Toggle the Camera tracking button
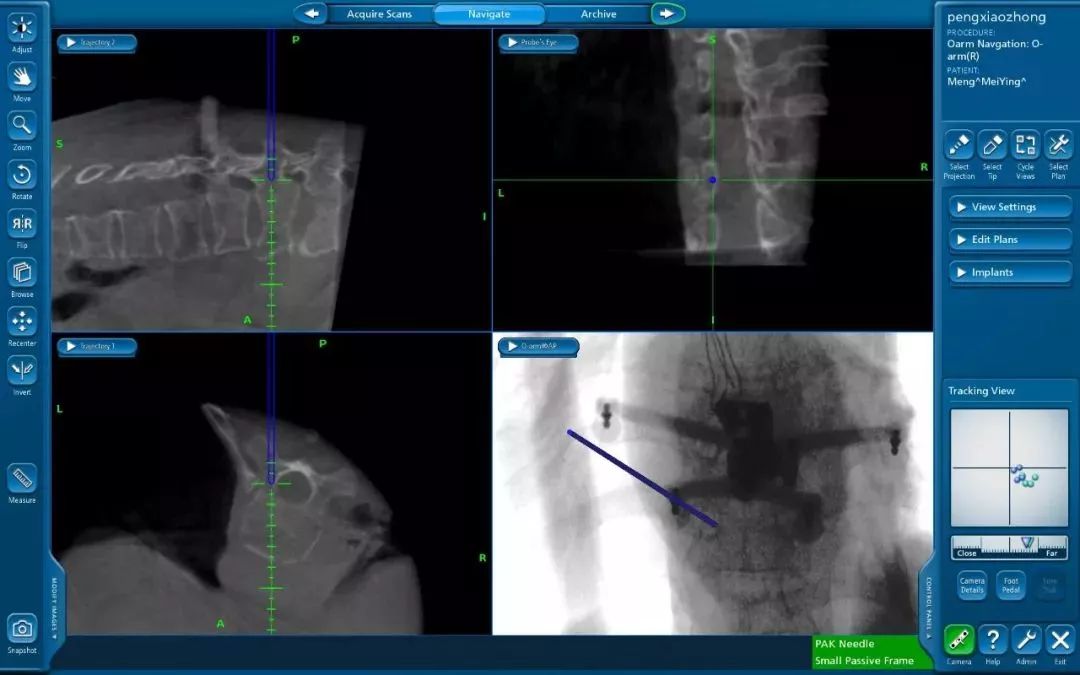This screenshot has width=1080, height=675. (x=959, y=640)
